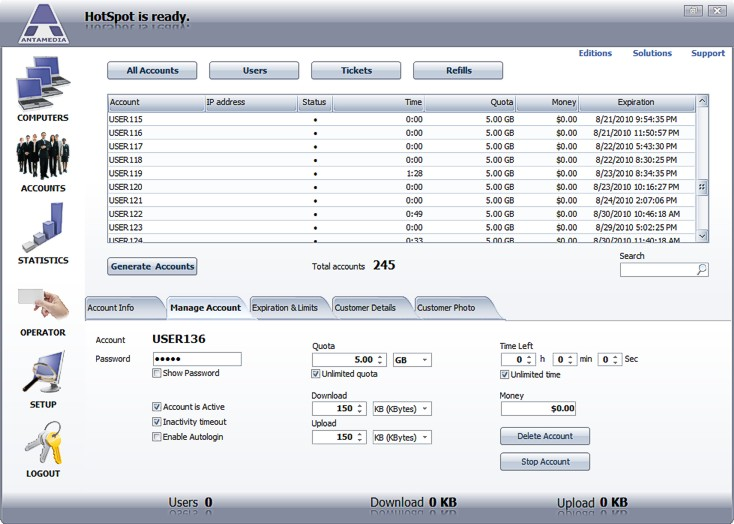Click the Password input field

pyautogui.click(x=197, y=359)
